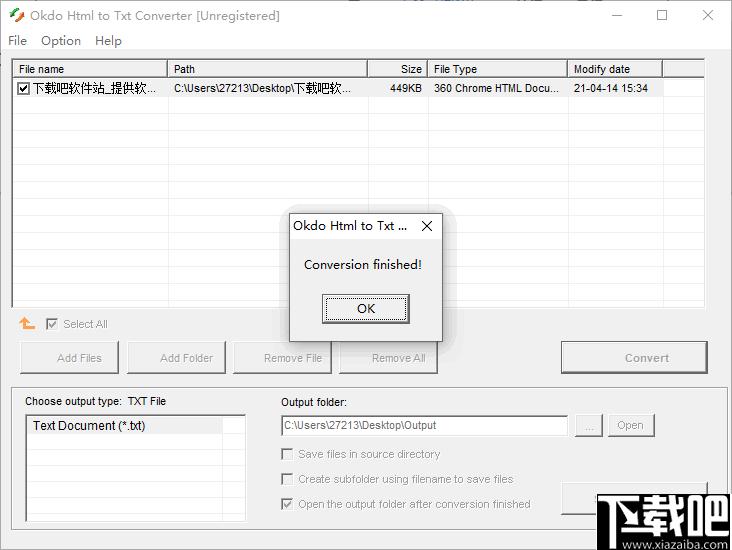The width and height of the screenshot is (732, 550).
Task: Open the File menu
Action: point(17,41)
